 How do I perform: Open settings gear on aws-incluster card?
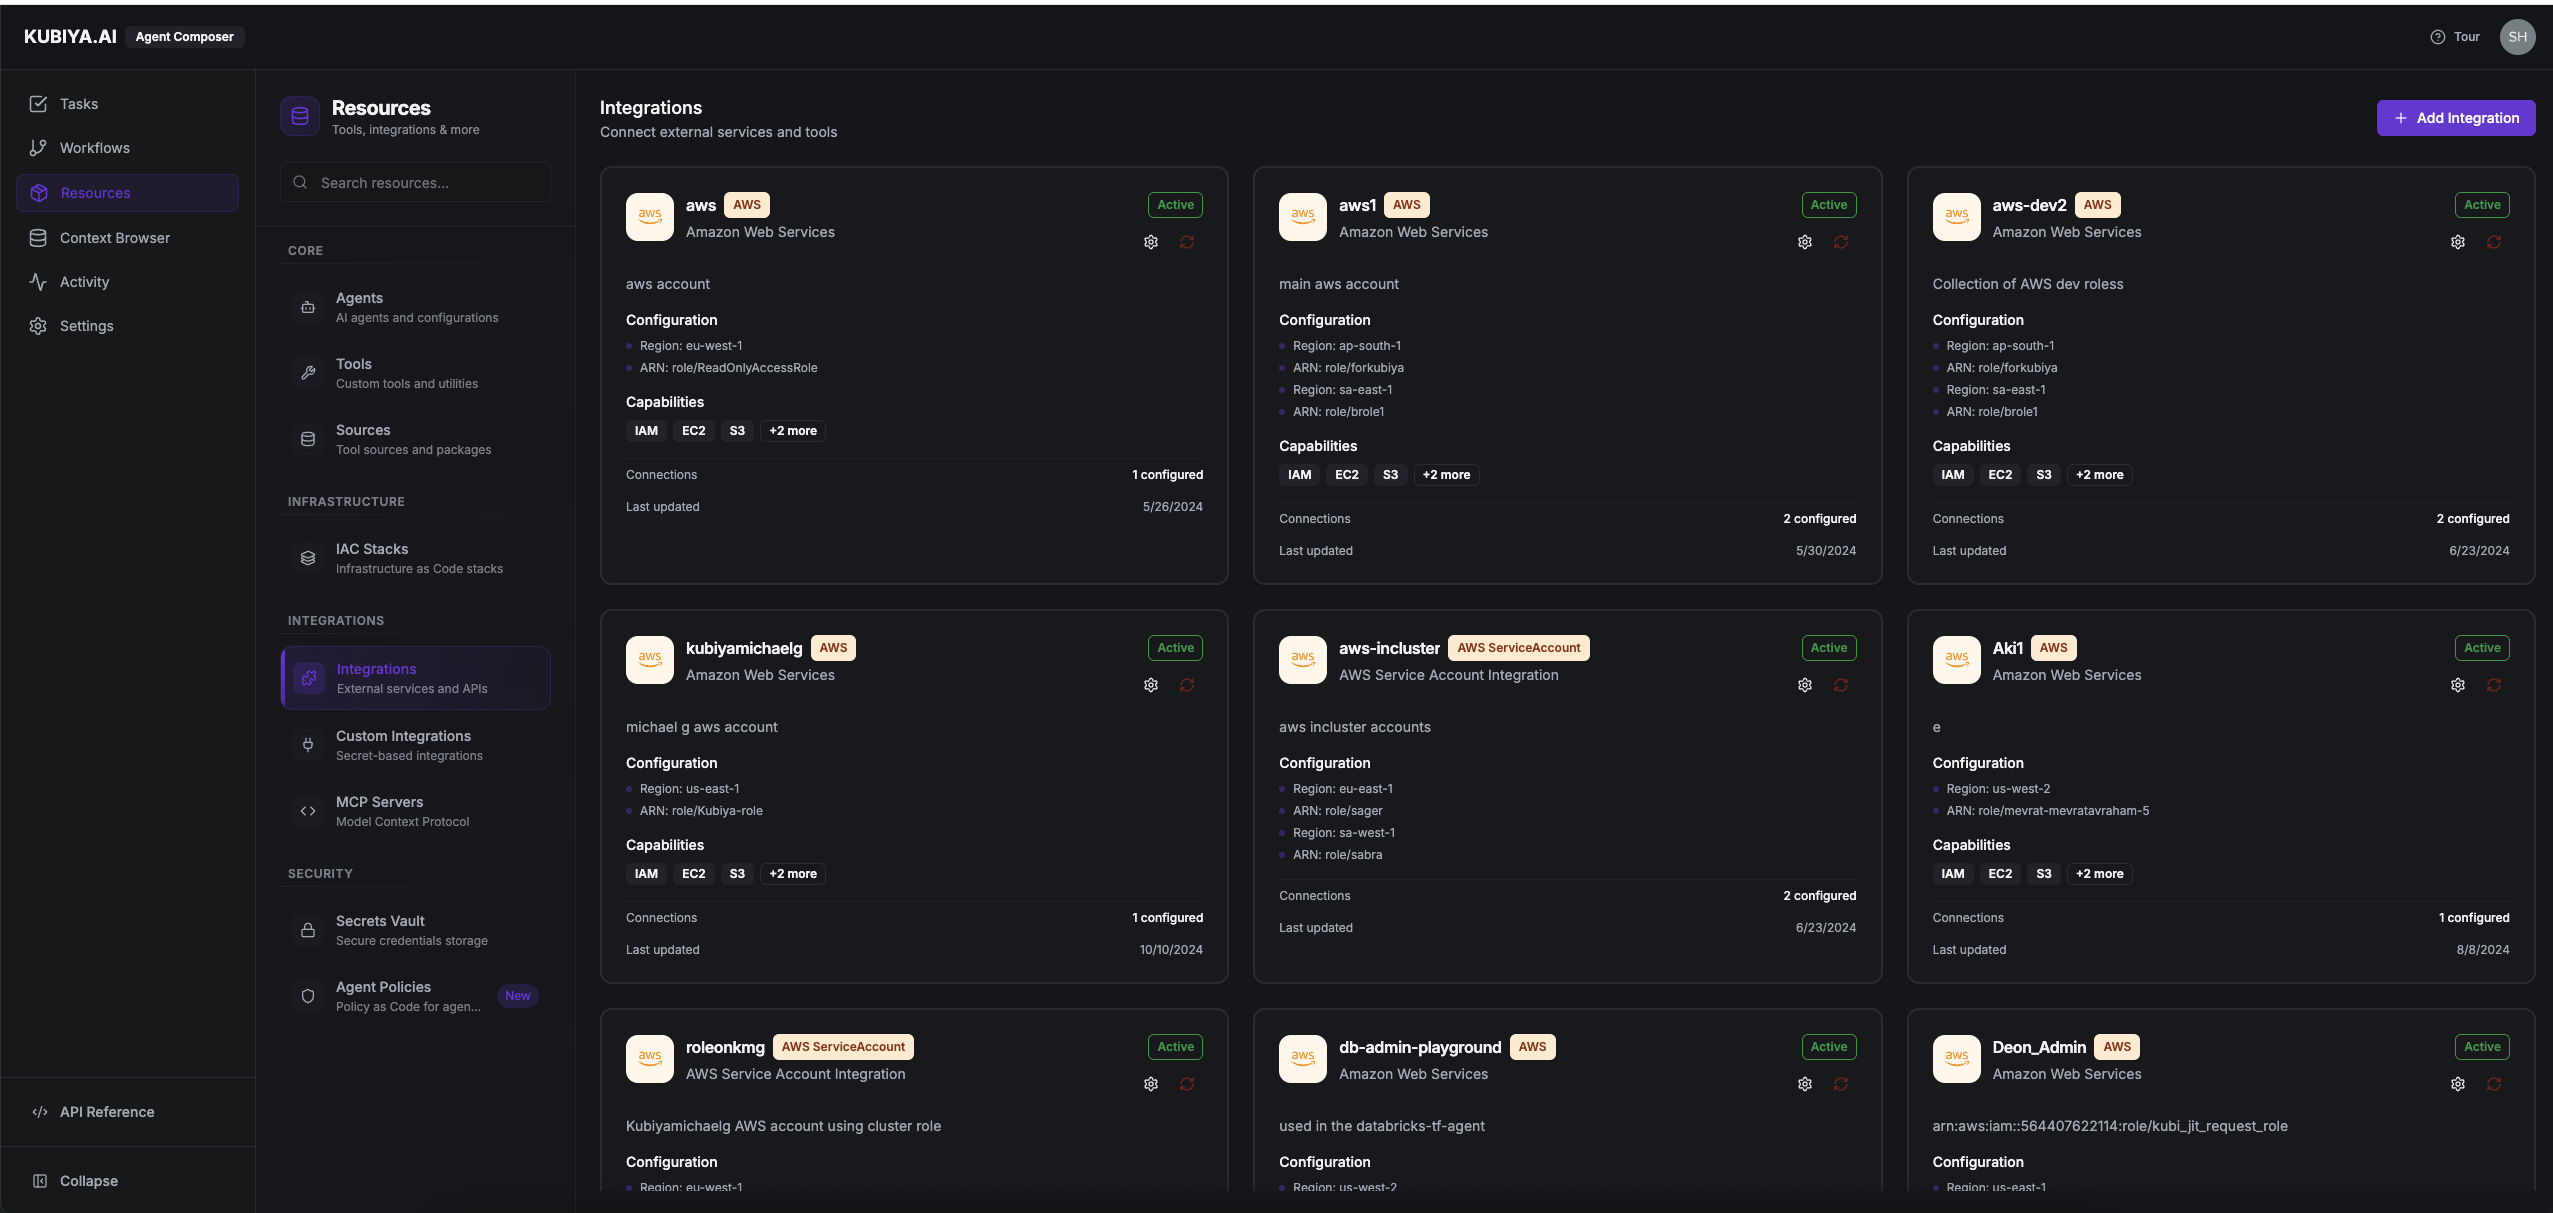click(1805, 685)
